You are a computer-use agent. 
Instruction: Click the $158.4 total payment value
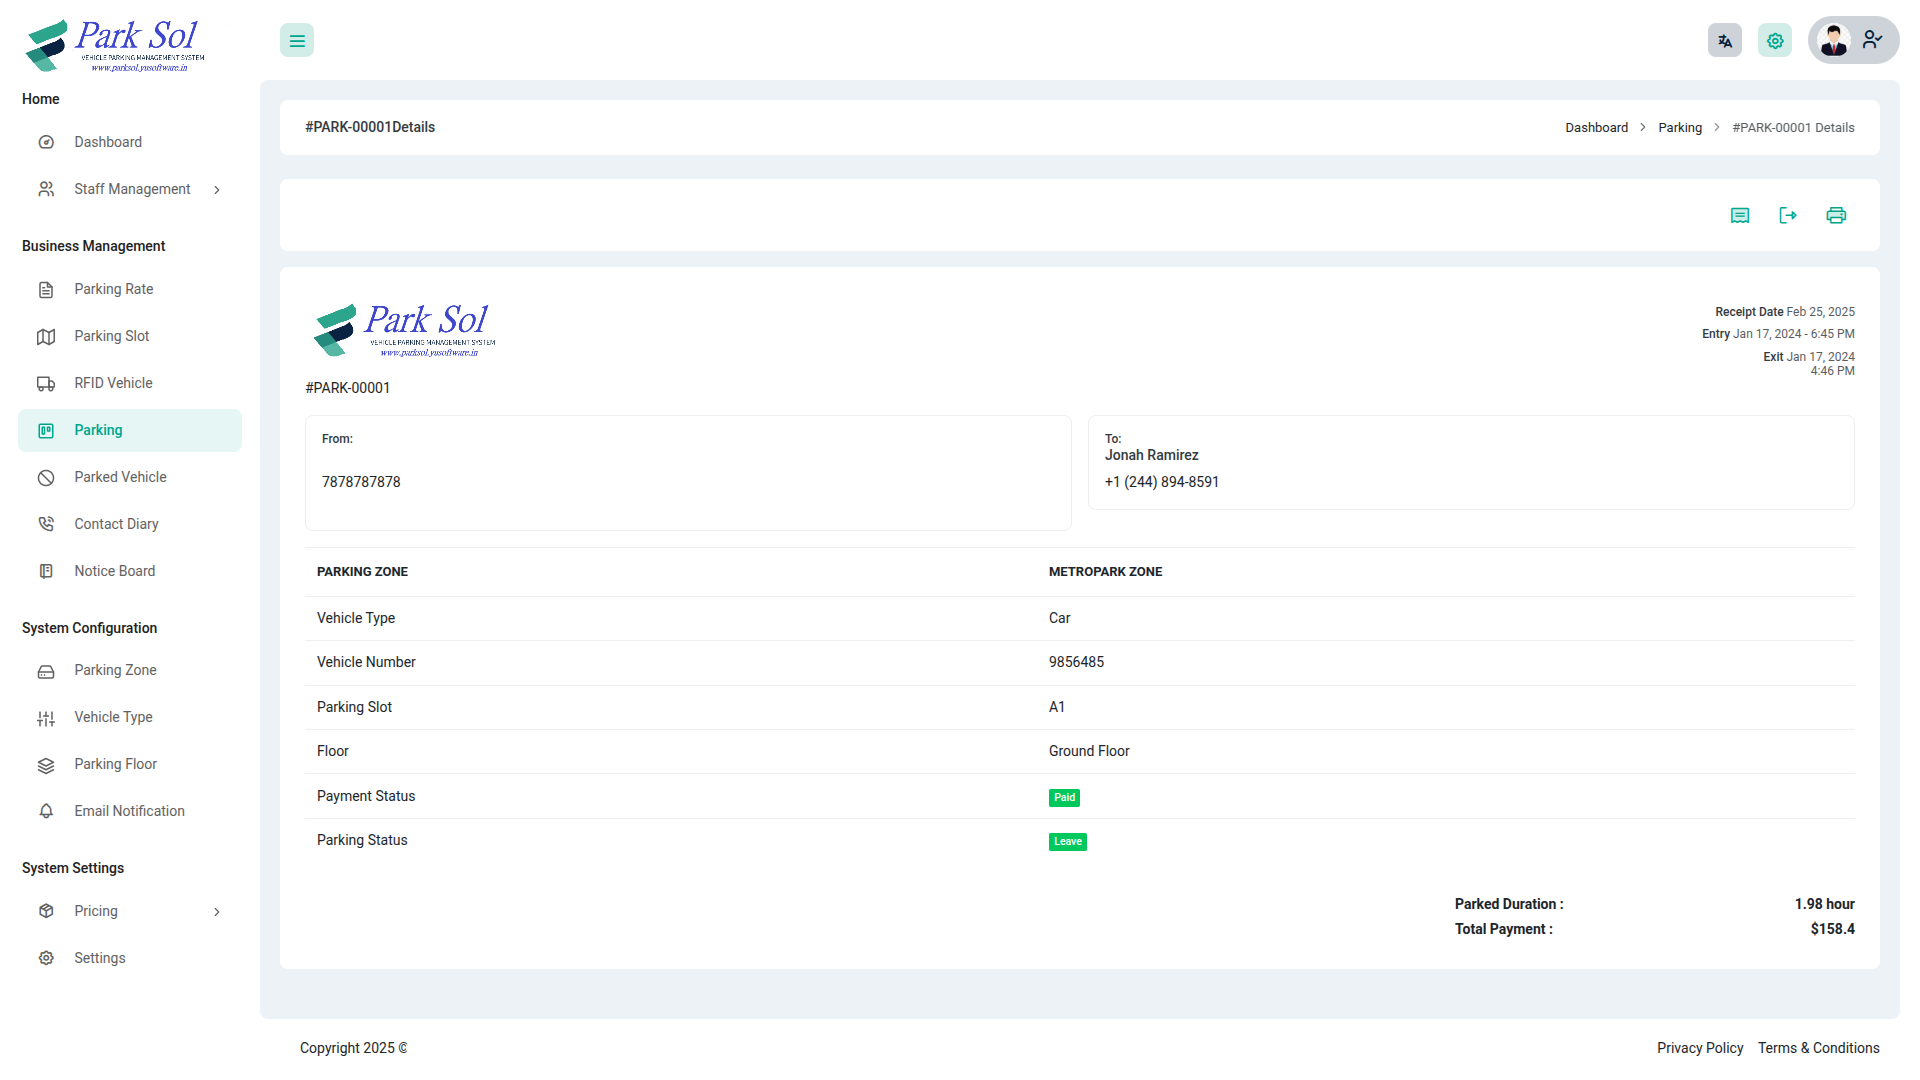point(1832,929)
